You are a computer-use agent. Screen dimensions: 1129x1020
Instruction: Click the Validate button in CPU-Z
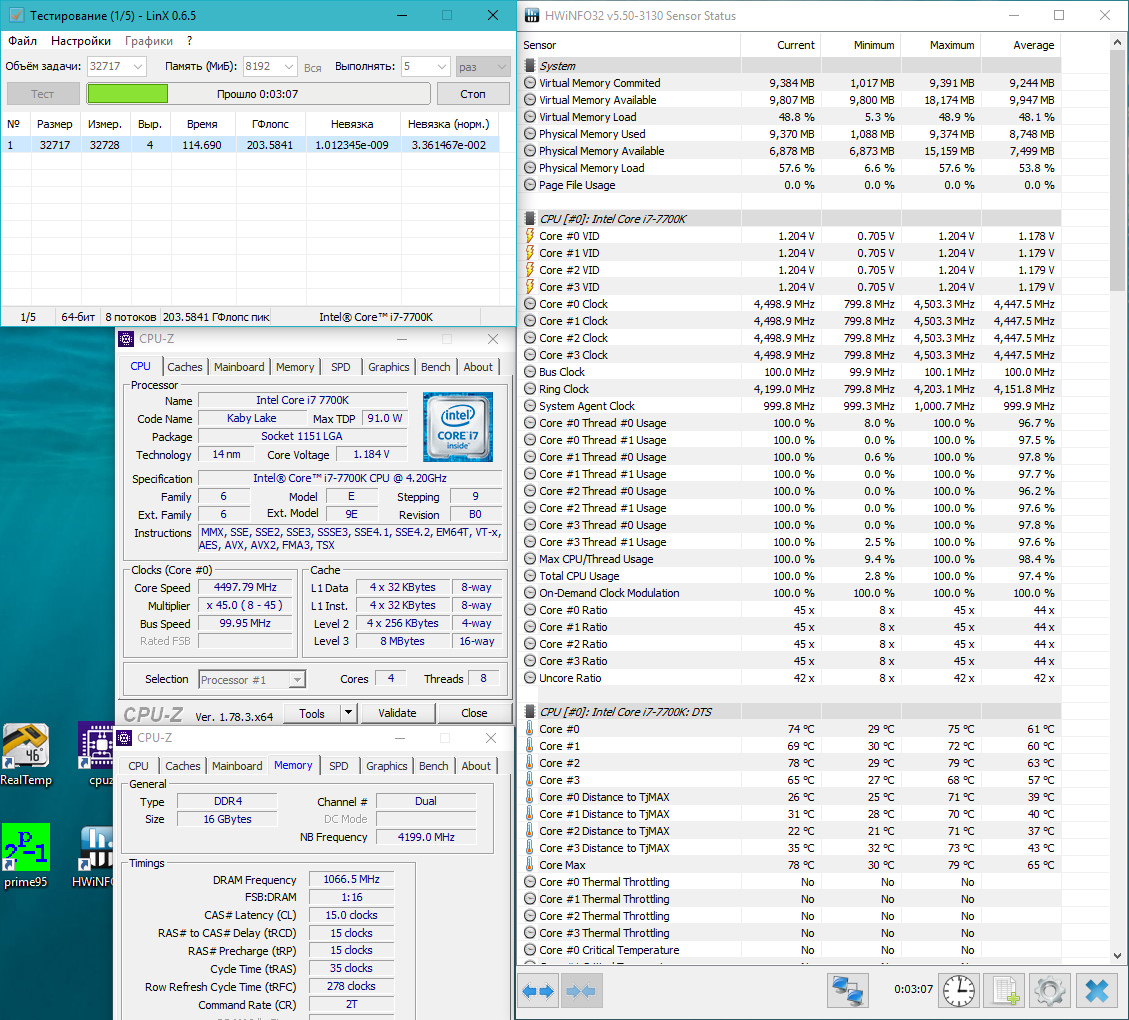click(x=397, y=713)
